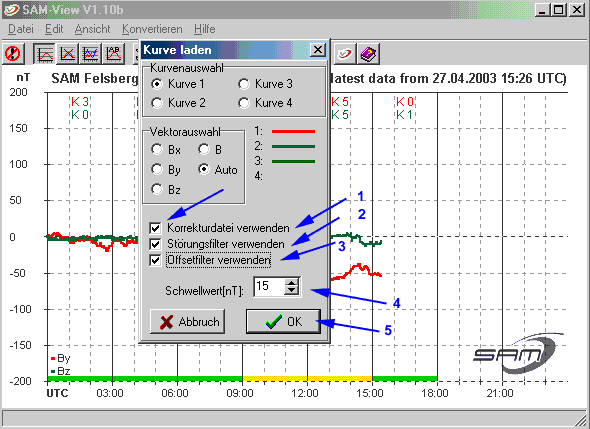Click the SAM logo toolbar icon
The image size is (590, 429).
[344, 53]
